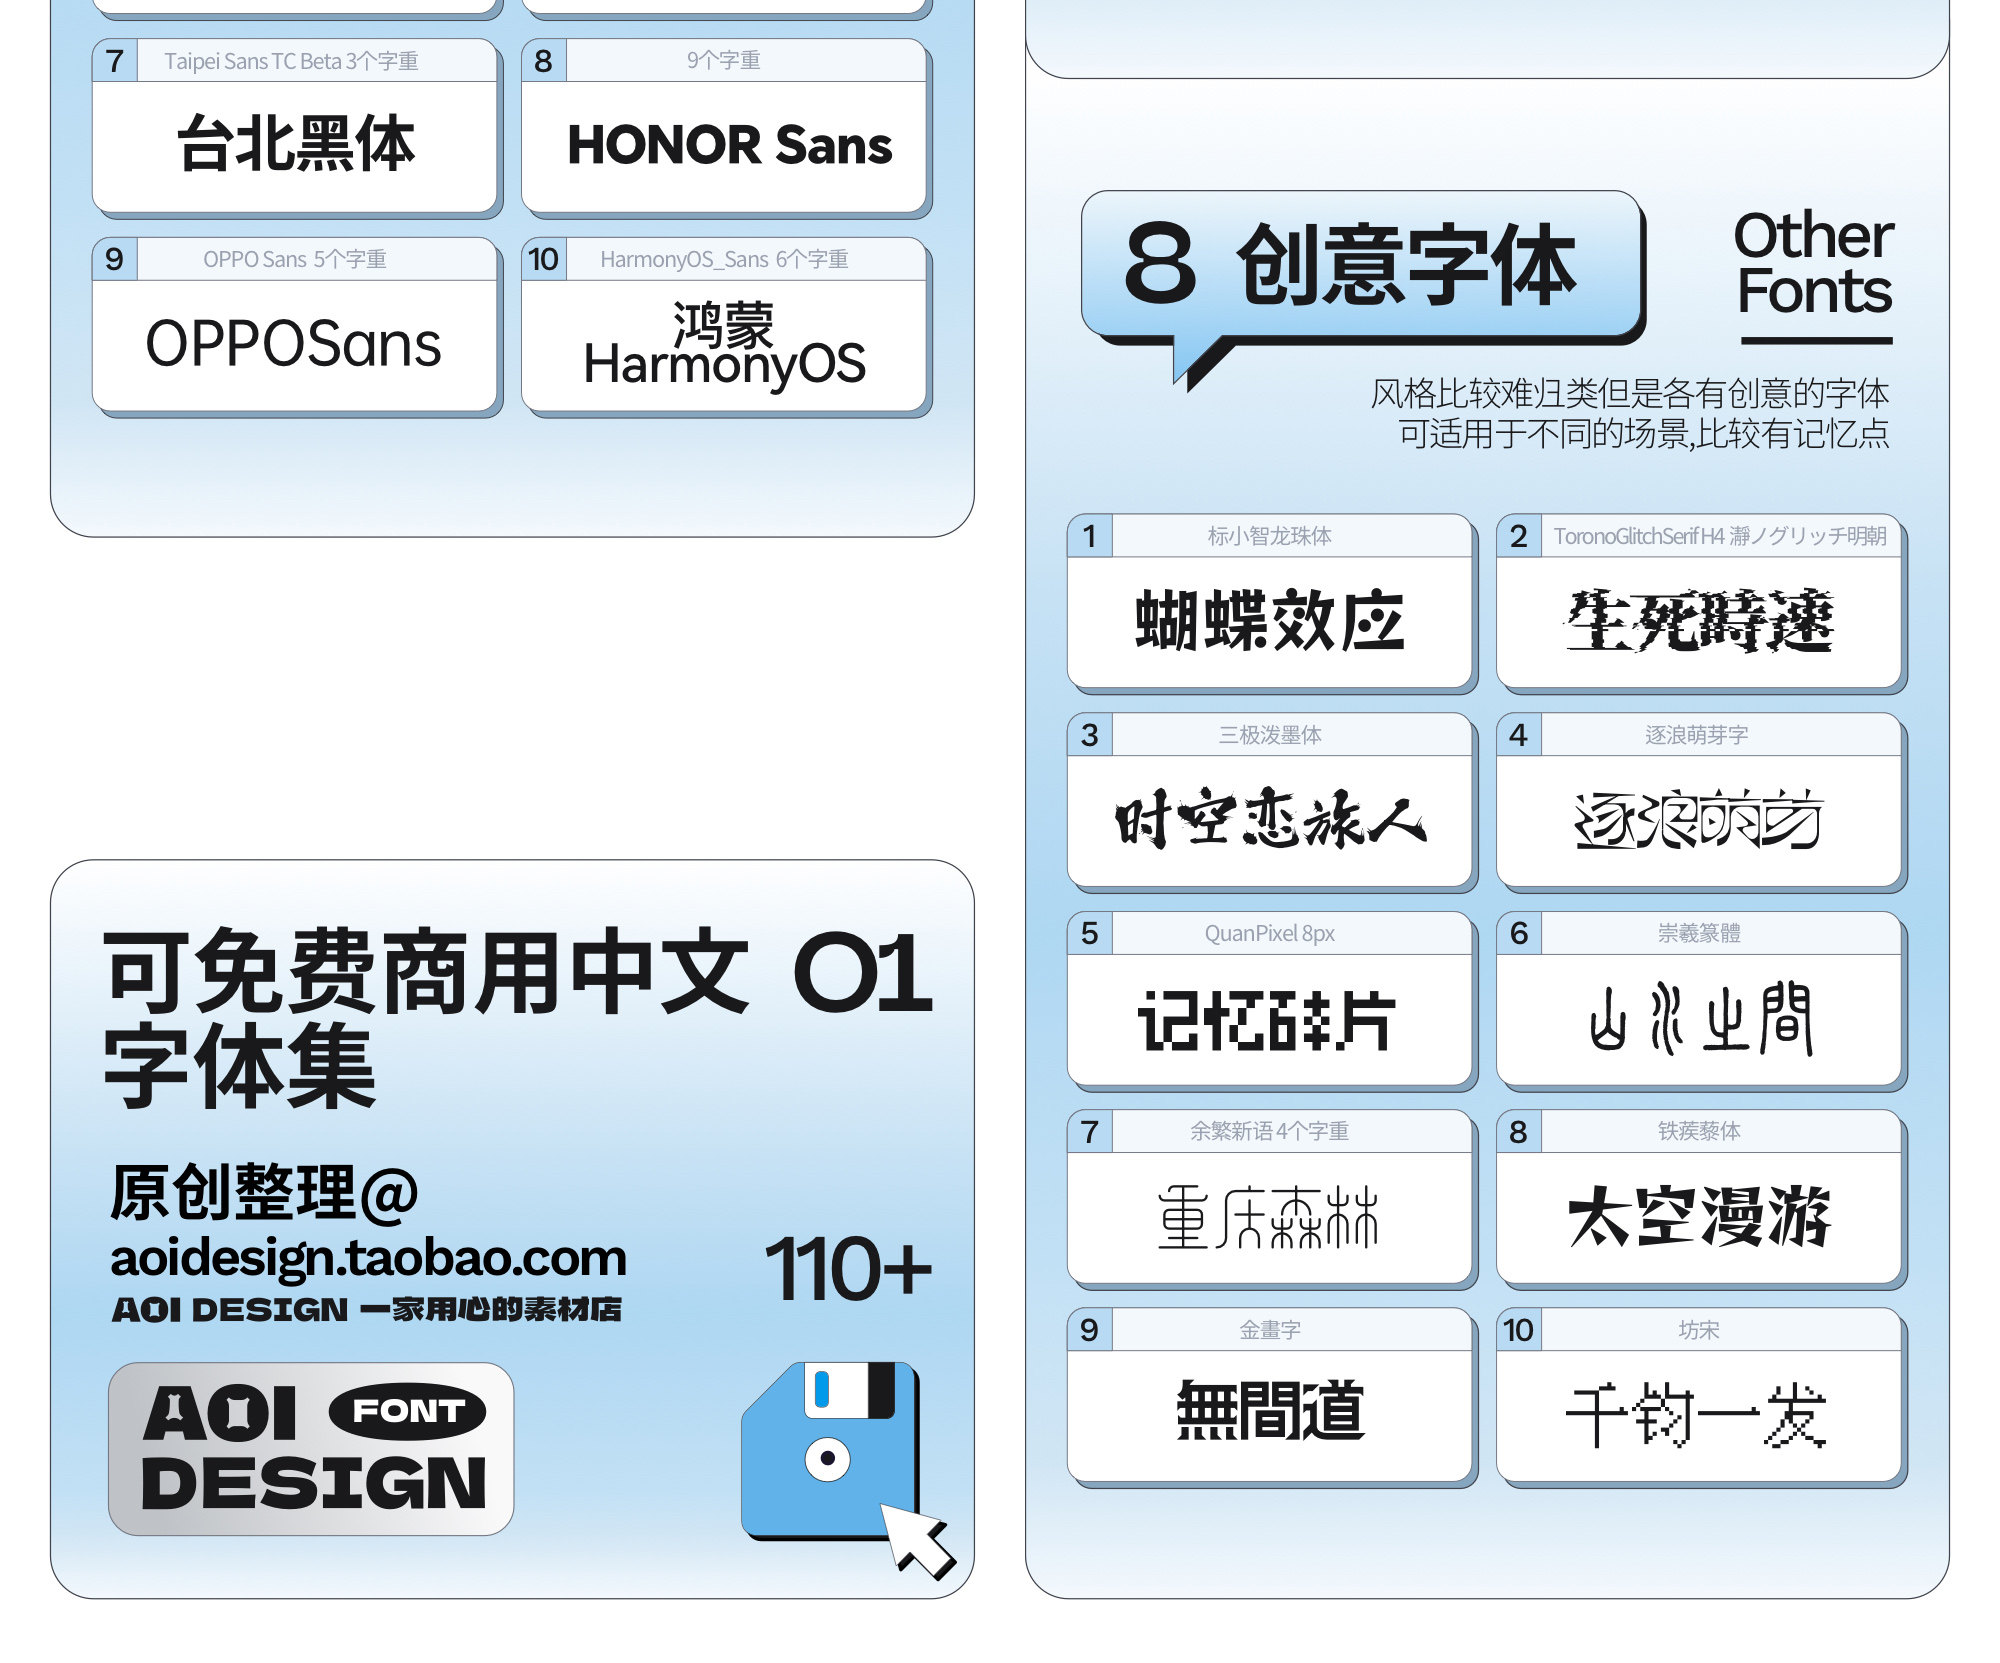Click the AOI DESIGN FONT logo badge
This screenshot has height=1663, width=2000.
click(x=311, y=1449)
